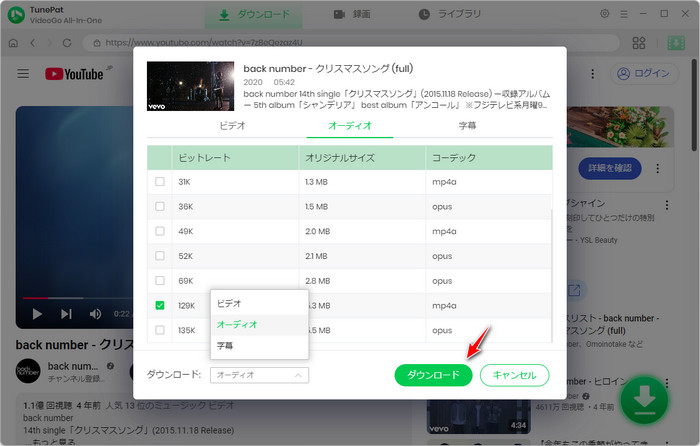Check the 31K bitrate row
The width and height of the screenshot is (700, 446).
160,182
